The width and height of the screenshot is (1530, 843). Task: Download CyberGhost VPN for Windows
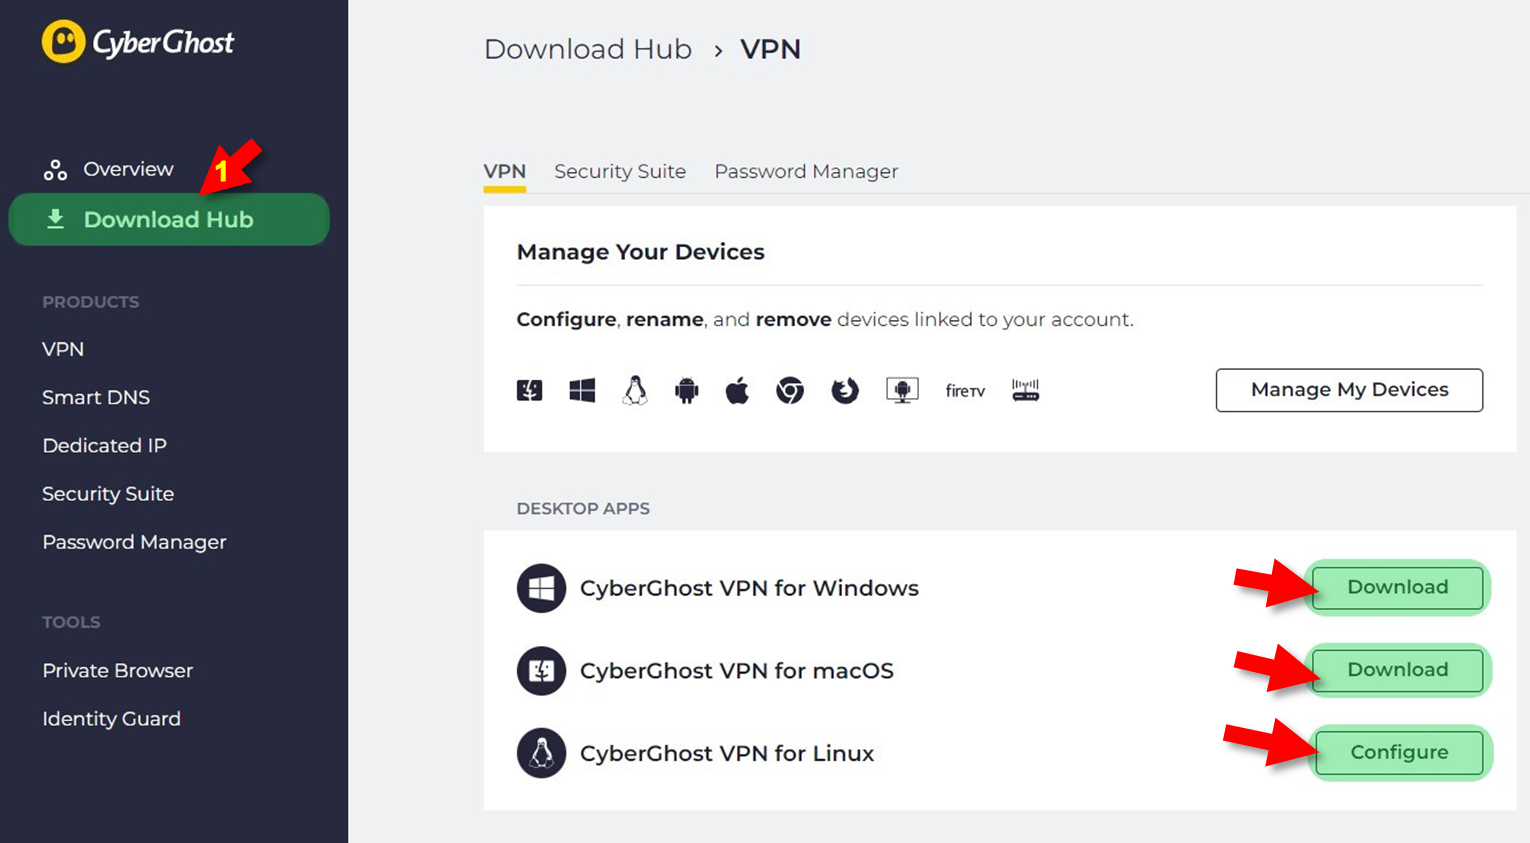click(1397, 587)
